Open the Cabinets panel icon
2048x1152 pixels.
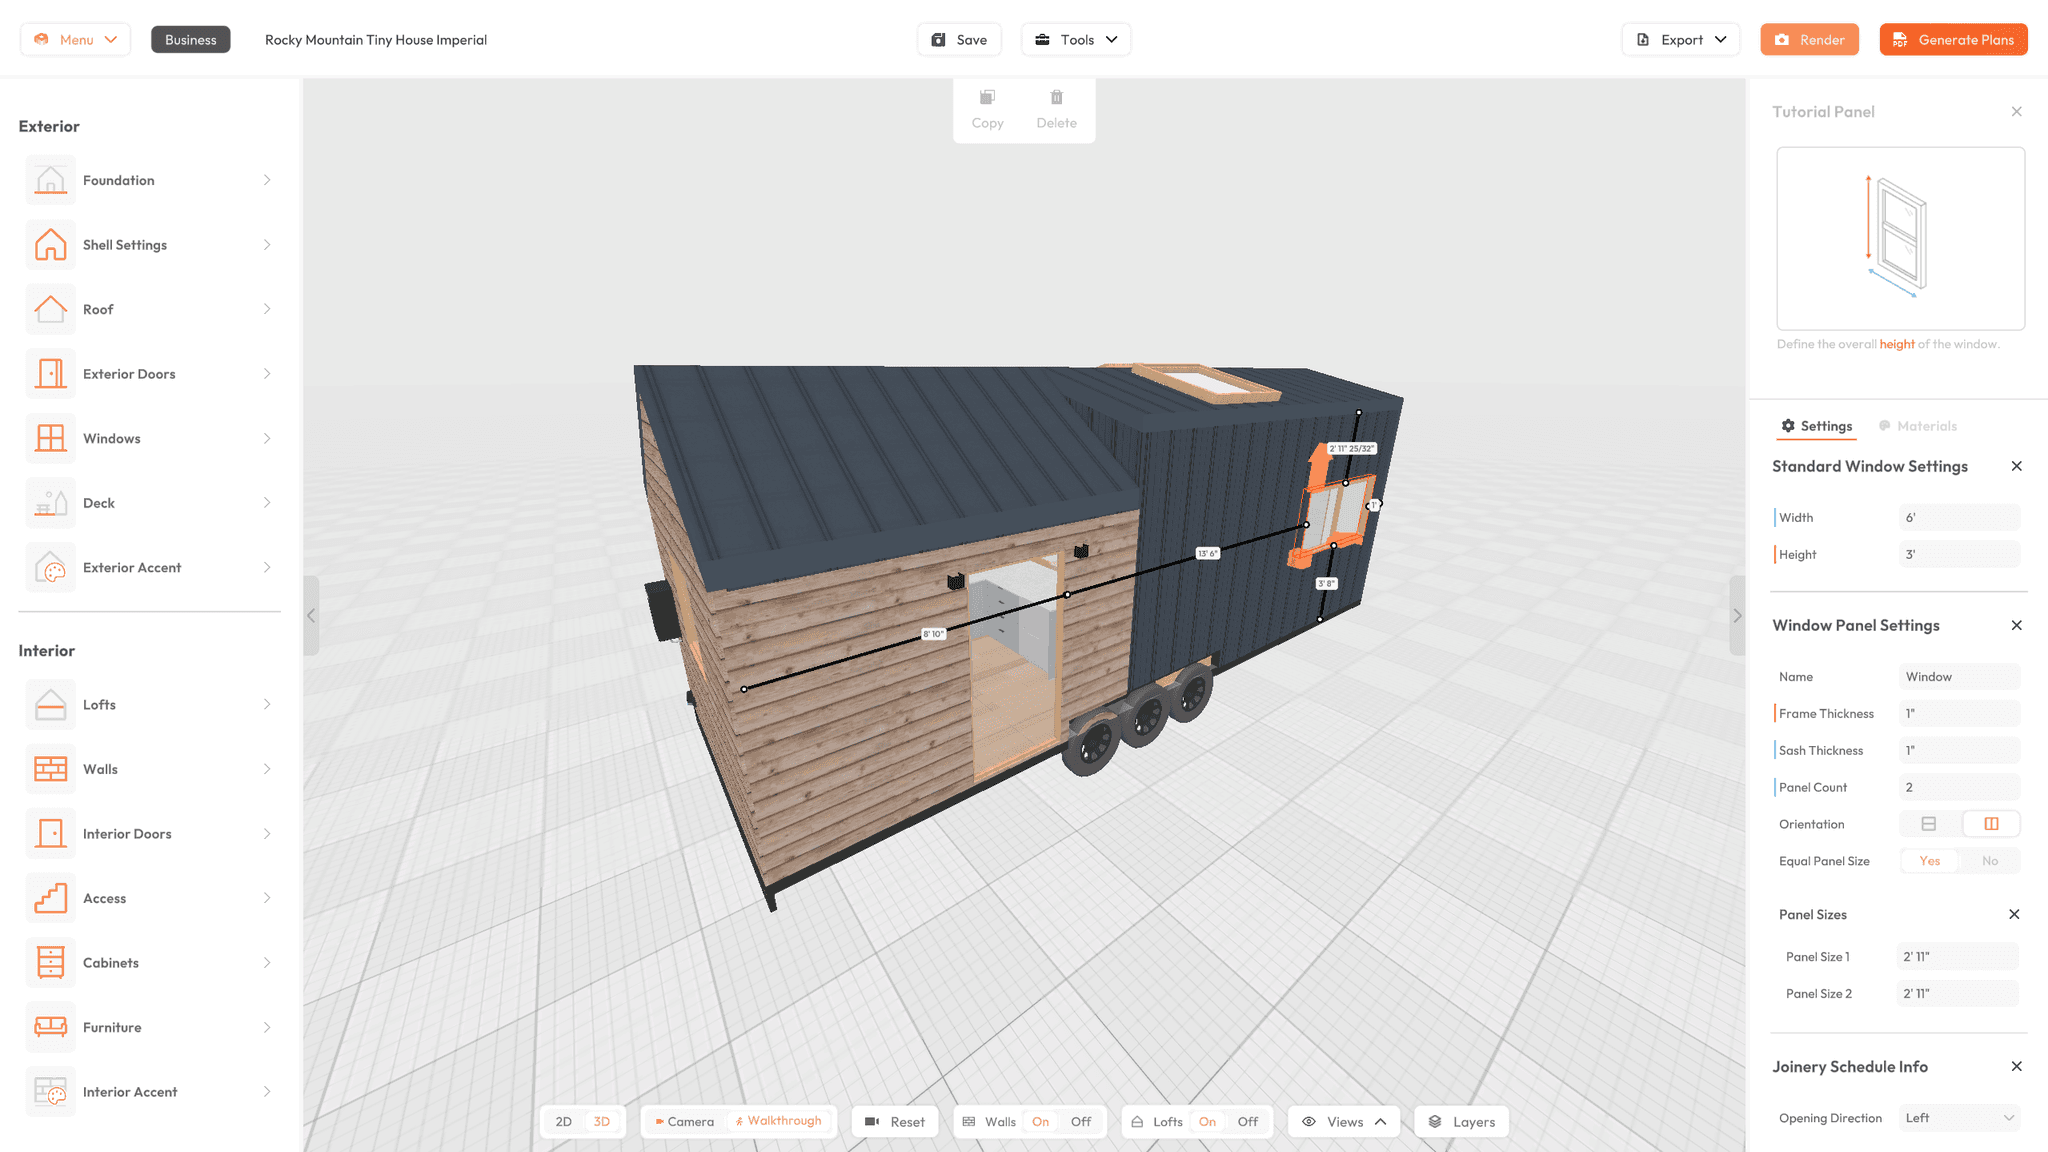pos(50,962)
